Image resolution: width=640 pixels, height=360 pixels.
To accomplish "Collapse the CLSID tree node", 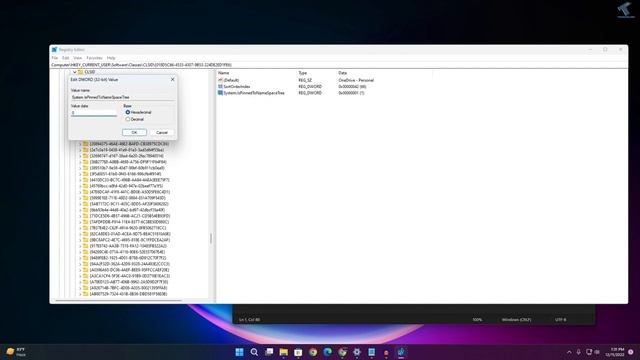I will 74,72.
